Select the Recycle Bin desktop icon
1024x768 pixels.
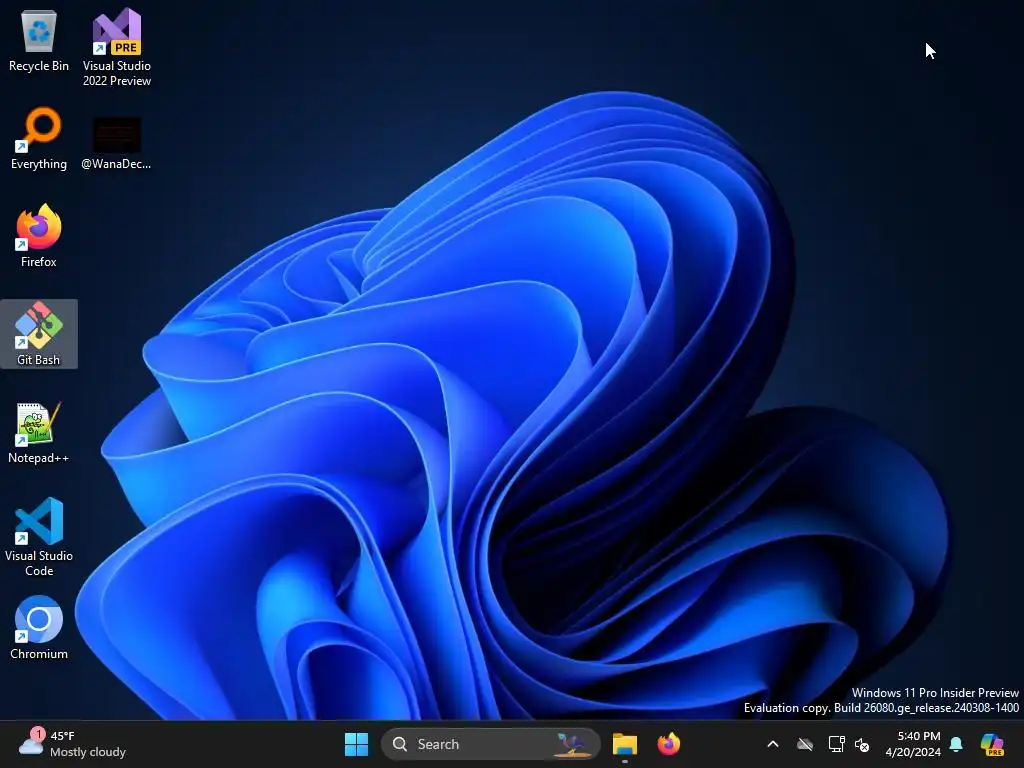click(x=39, y=40)
